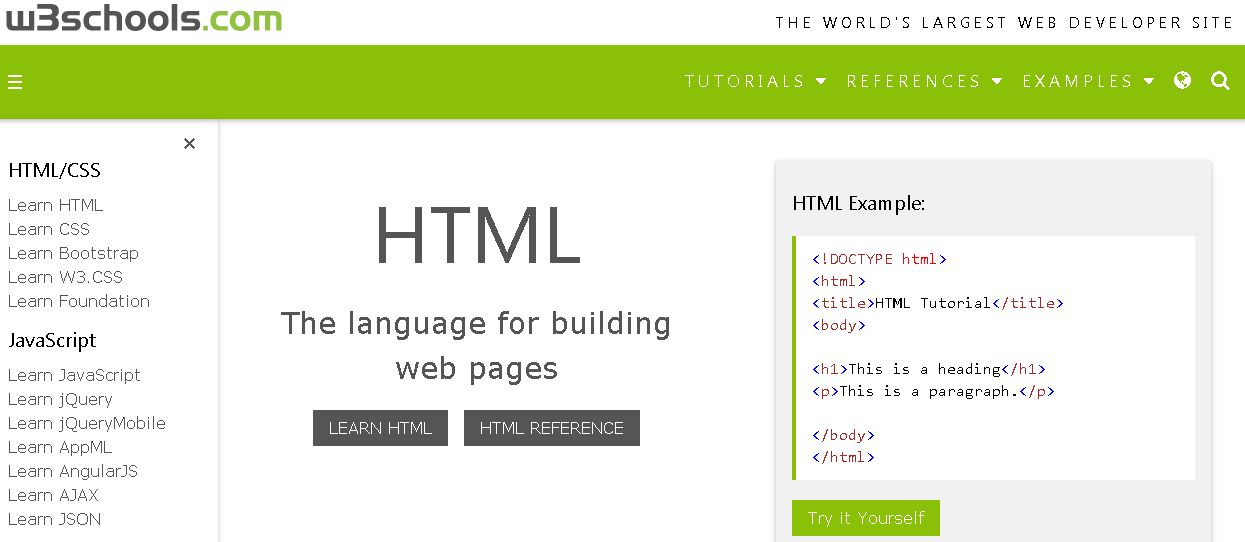Expand the Examples dropdown

(x=1089, y=81)
